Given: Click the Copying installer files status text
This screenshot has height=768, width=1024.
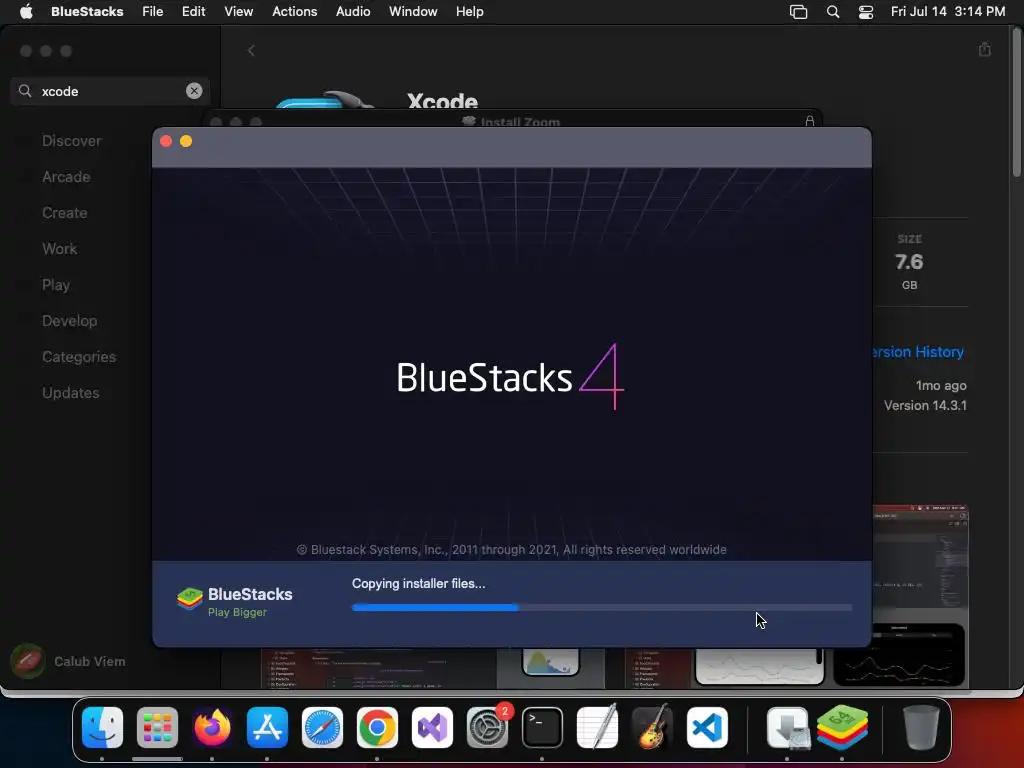Looking at the screenshot, I should (419, 584).
